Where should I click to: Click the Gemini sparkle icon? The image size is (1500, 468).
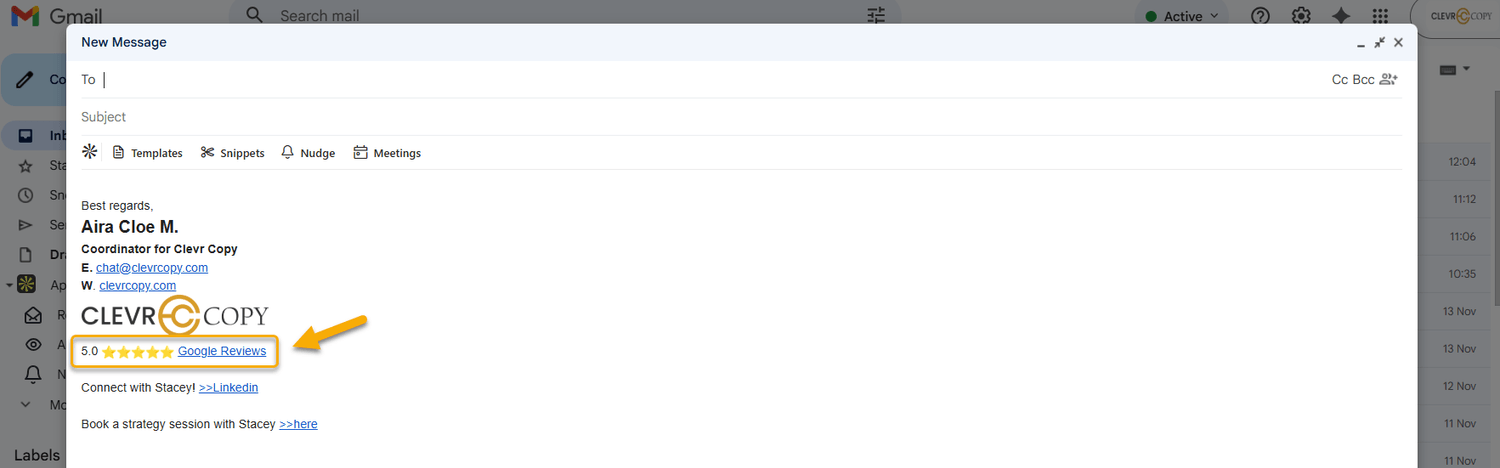pyautogui.click(x=1341, y=16)
